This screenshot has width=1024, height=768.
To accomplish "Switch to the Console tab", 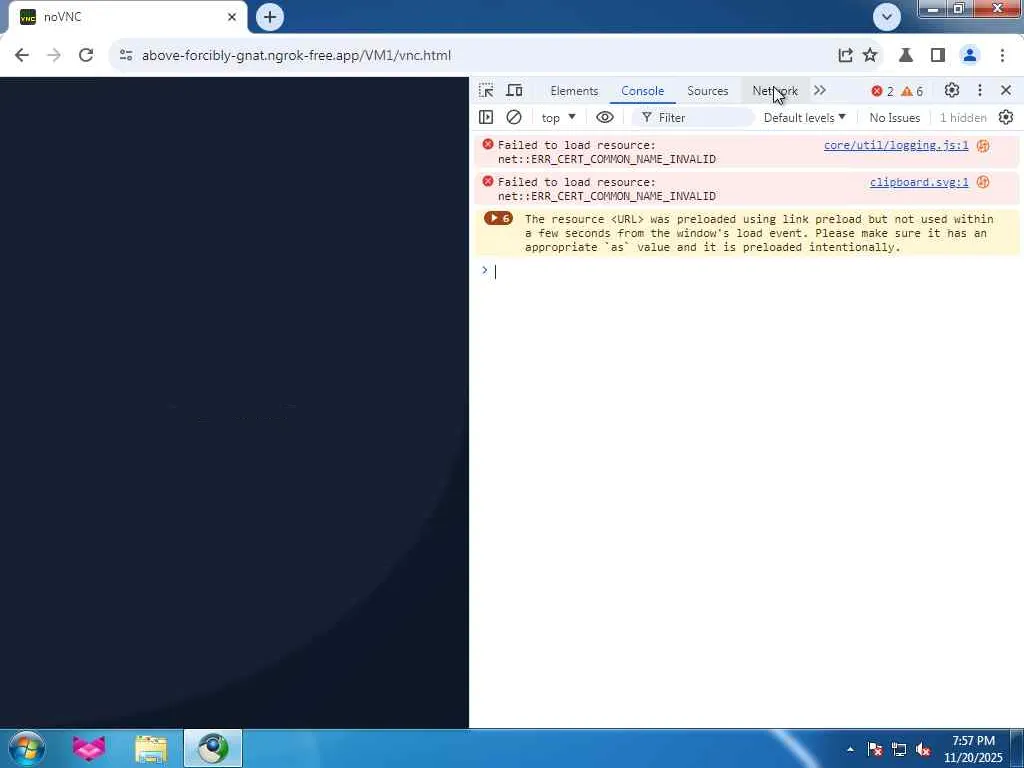I will (643, 91).
